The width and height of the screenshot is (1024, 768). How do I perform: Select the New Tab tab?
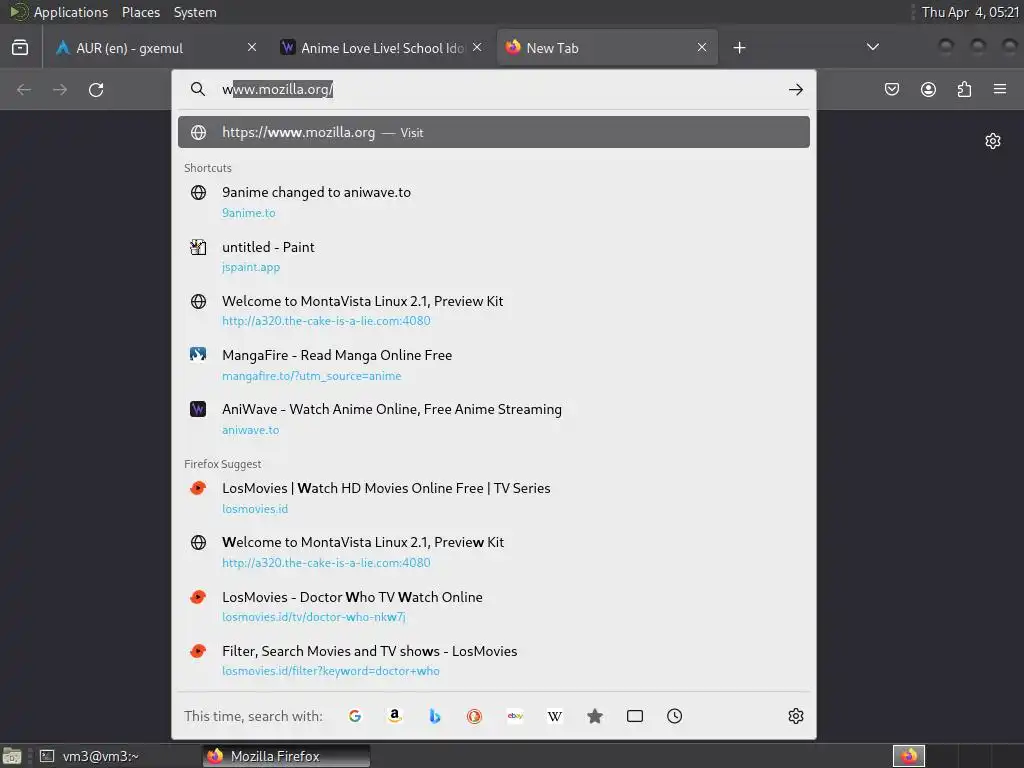(607, 48)
